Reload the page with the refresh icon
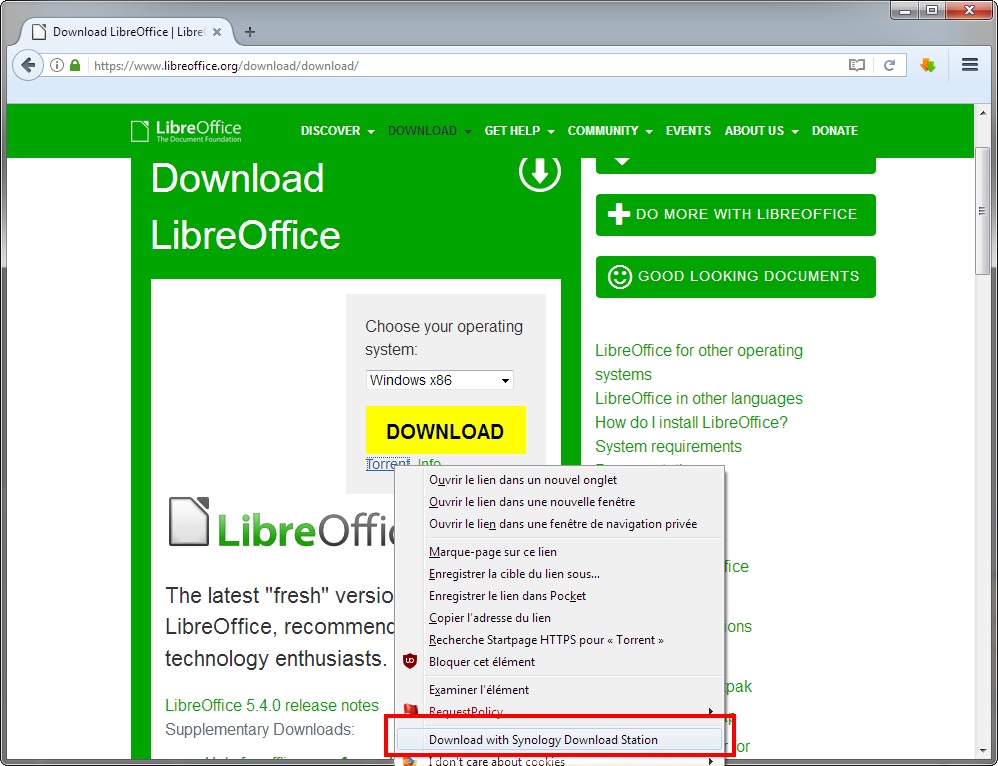The image size is (998, 766). coord(888,65)
